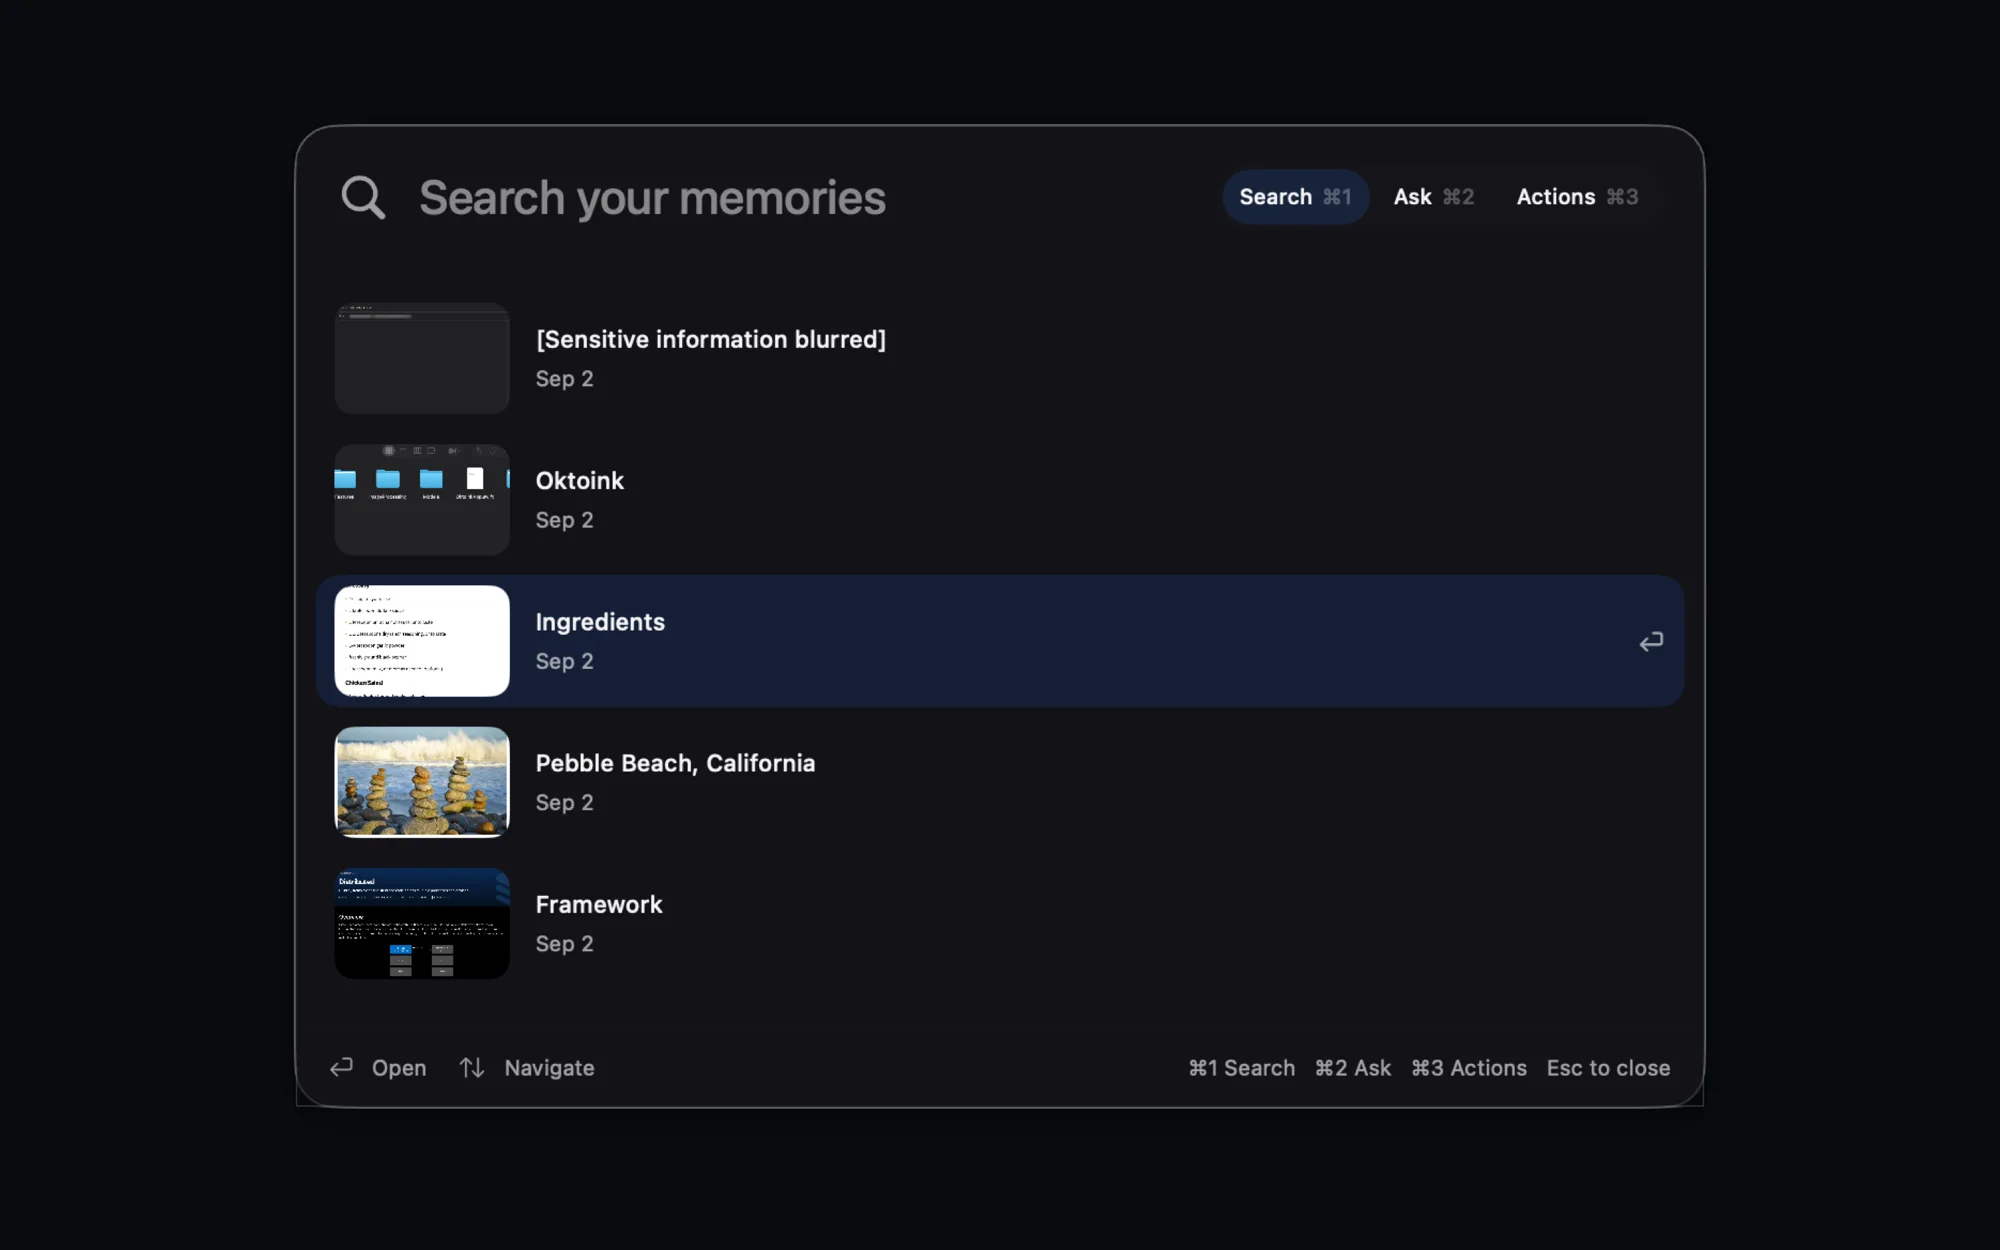Click the Pebble Beach stacked stones thumbnail
2000x1250 pixels.
pos(422,782)
